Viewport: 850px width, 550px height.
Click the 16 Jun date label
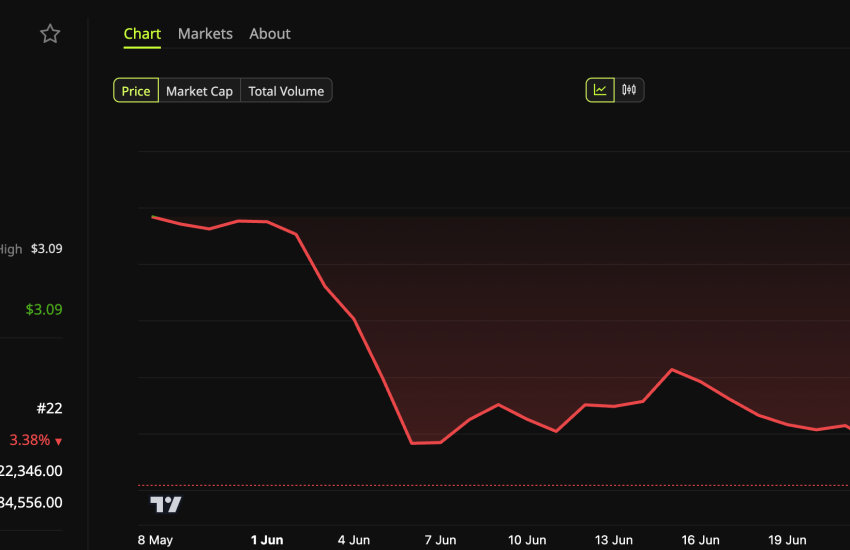(700, 540)
